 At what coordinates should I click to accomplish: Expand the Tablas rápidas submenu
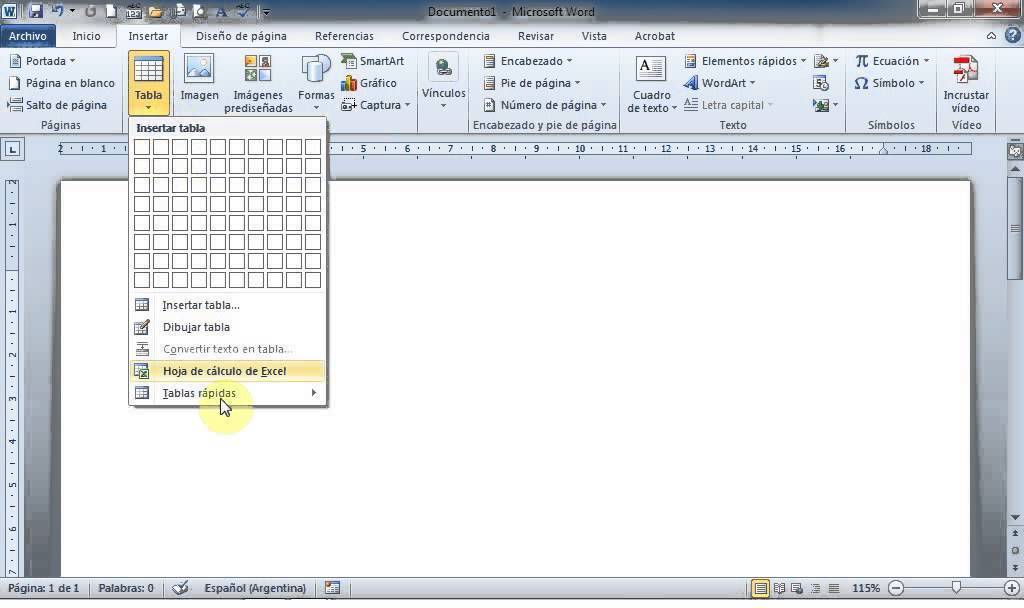click(x=227, y=393)
